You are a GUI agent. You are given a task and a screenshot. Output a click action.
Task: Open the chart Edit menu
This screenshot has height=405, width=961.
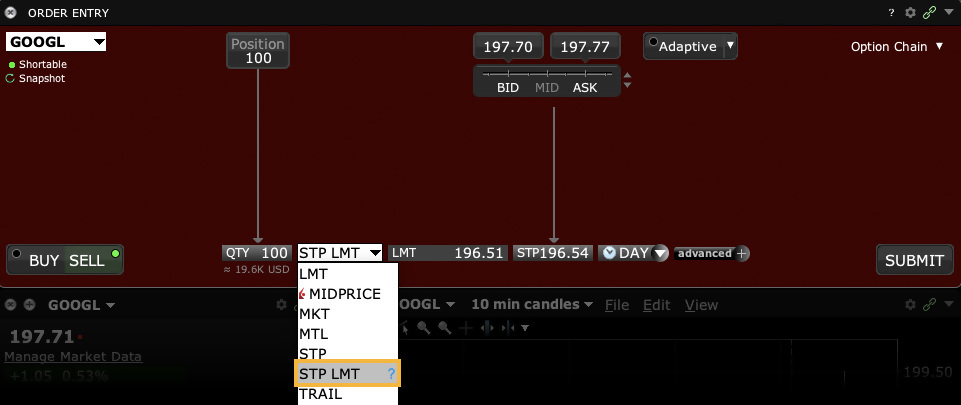(656, 305)
